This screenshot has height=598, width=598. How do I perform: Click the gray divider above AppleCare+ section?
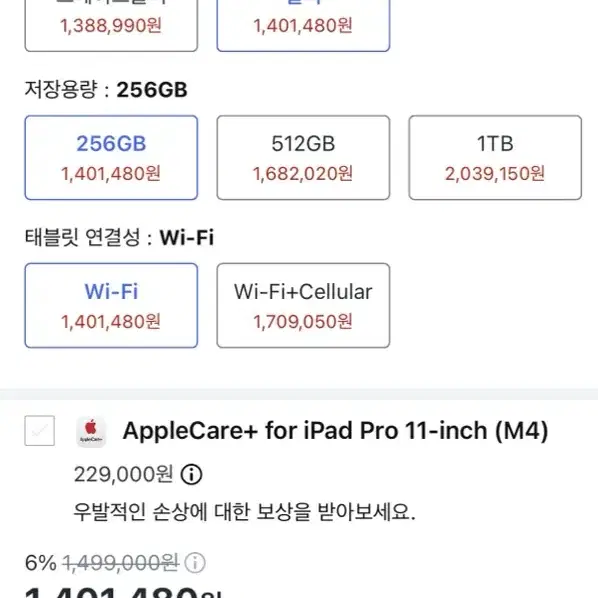[299, 394]
